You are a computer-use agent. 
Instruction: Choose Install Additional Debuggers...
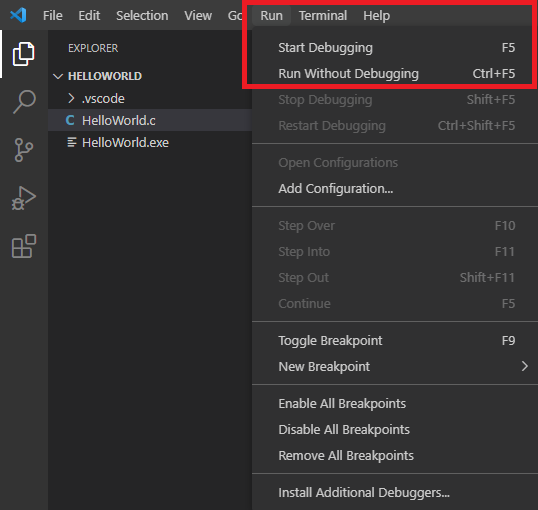[x=396, y=492]
